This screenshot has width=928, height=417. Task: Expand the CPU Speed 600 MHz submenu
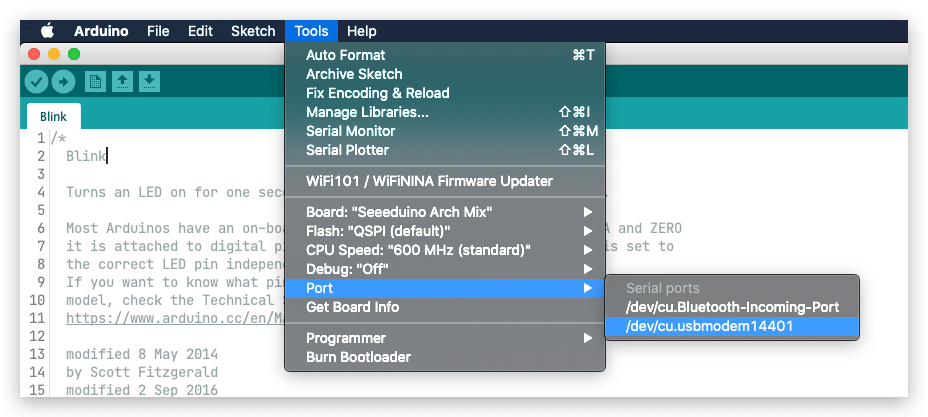pyautogui.click(x=445, y=250)
